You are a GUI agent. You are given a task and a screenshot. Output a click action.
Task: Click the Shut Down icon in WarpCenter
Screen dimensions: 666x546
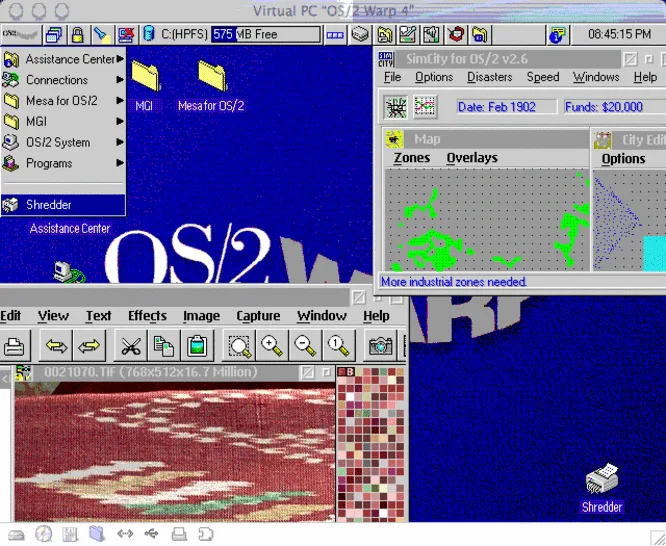click(126, 34)
